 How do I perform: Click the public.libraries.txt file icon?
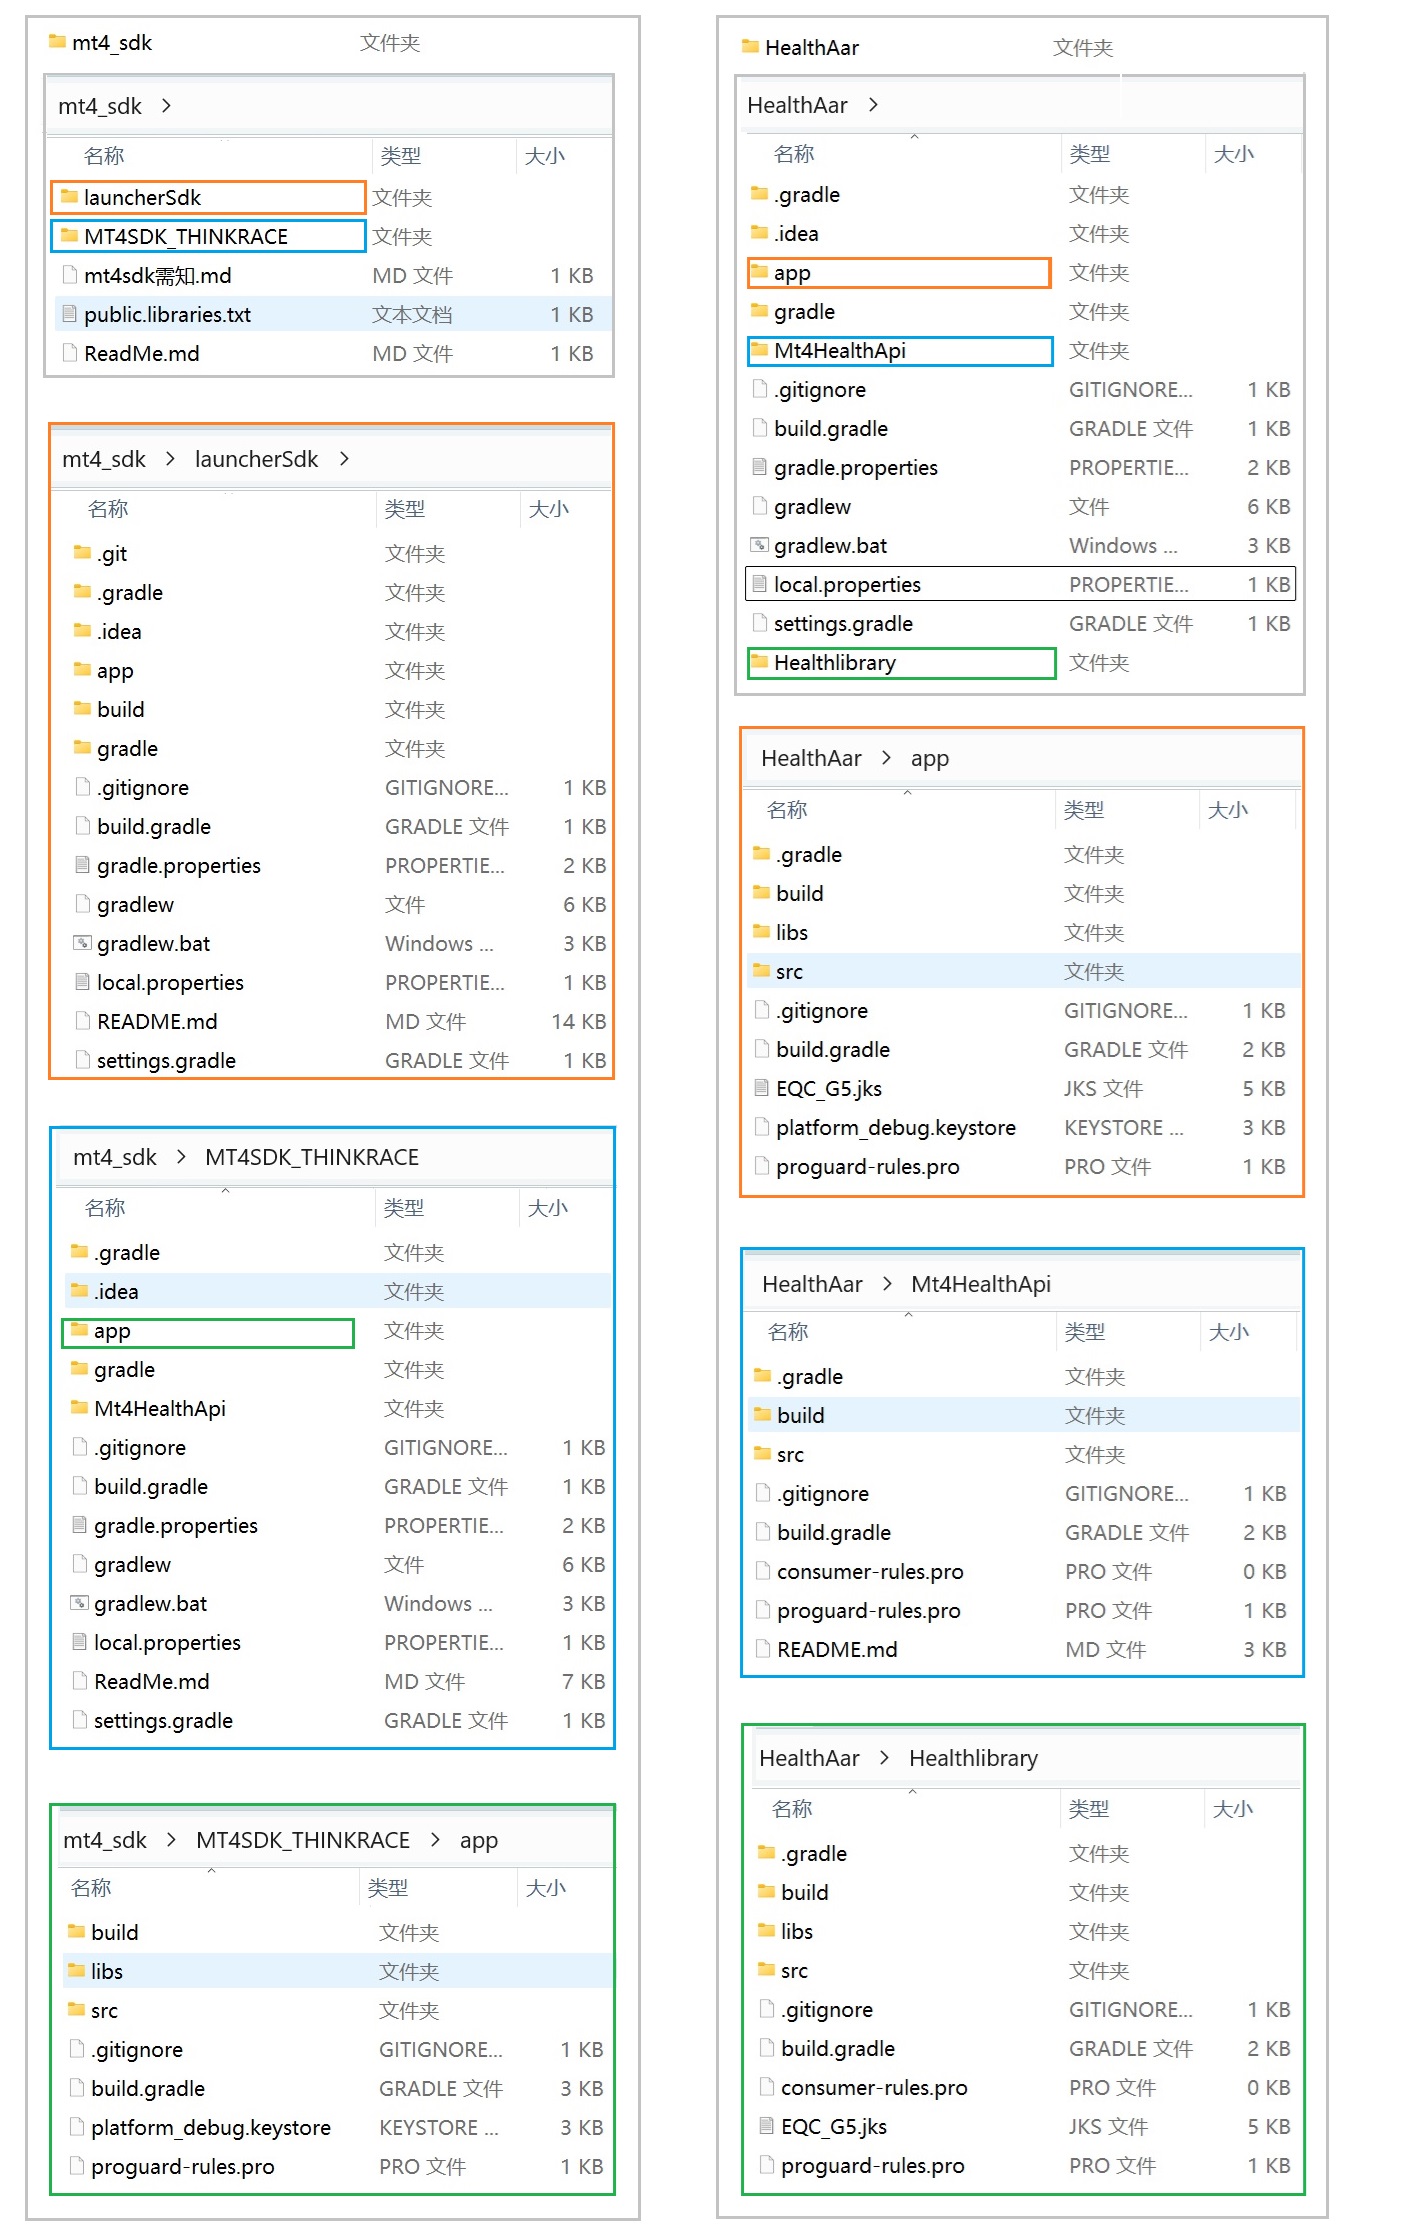pyautogui.click(x=69, y=314)
